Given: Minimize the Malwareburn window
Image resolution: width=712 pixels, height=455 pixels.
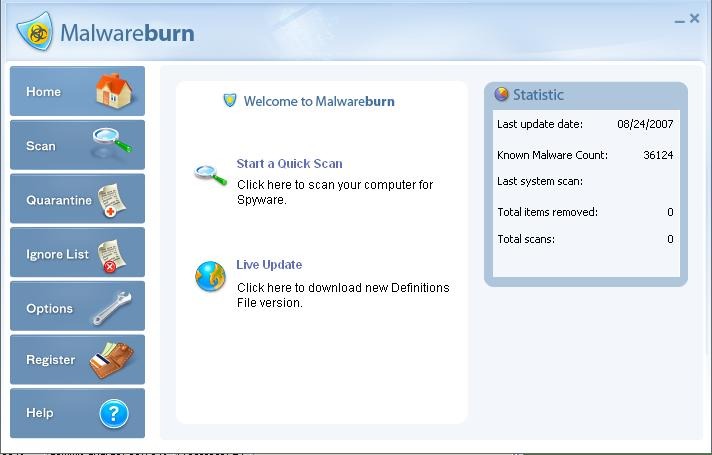Looking at the screenshot, I should coord(679,20).
